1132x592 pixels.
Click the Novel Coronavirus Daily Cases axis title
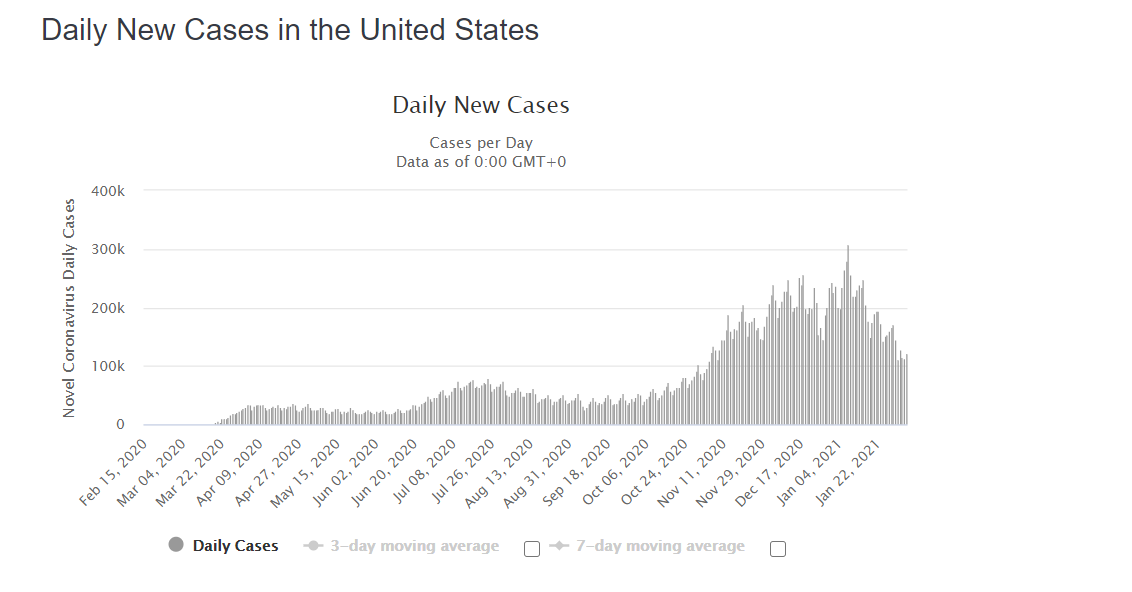coord(69,308)
